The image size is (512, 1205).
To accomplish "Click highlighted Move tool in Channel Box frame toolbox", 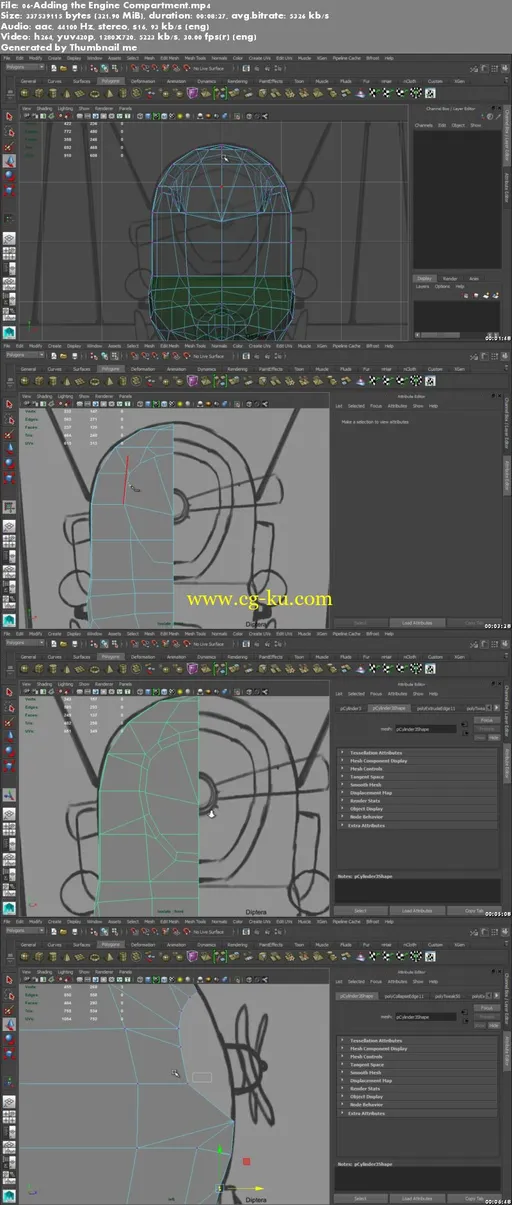I will tap(9, 160).
